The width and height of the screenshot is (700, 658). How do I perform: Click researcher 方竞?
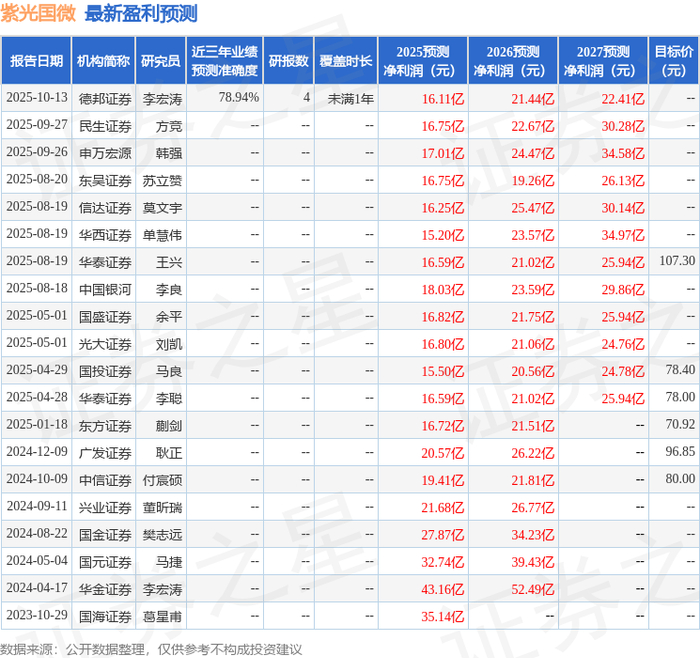tap(169, 126)
